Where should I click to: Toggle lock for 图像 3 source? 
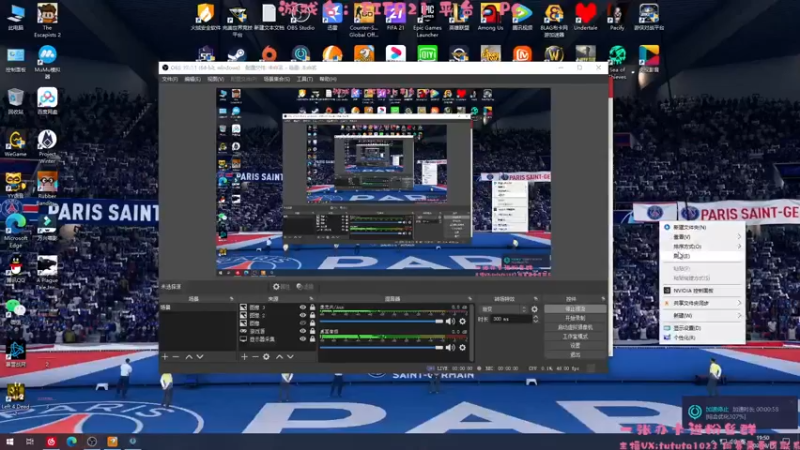[312, 308]
